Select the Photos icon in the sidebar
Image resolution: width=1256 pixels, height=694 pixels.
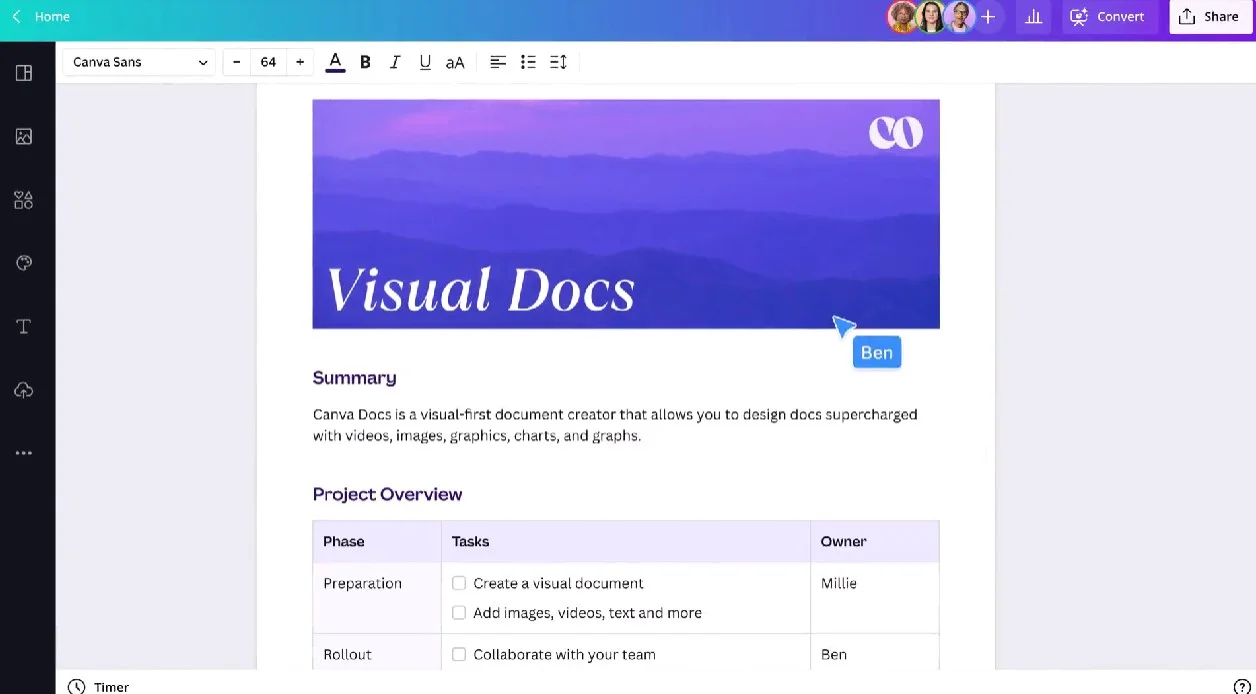pos(24,137)
